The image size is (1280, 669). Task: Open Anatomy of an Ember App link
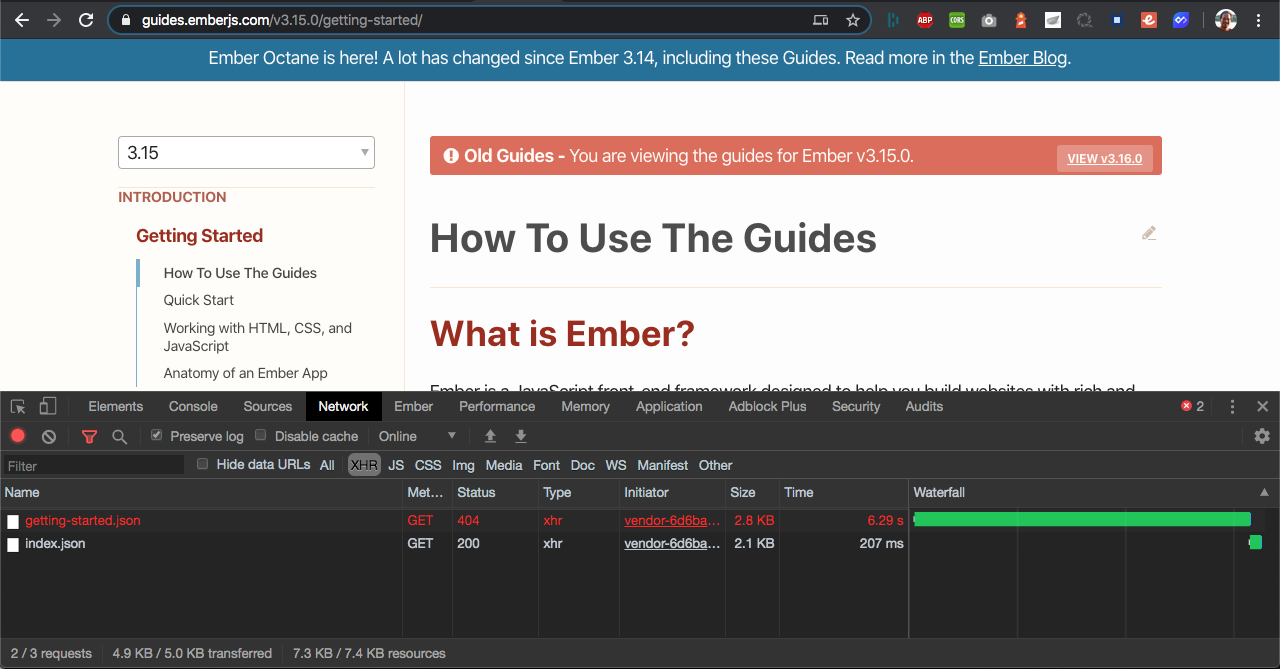click(246, 373)
